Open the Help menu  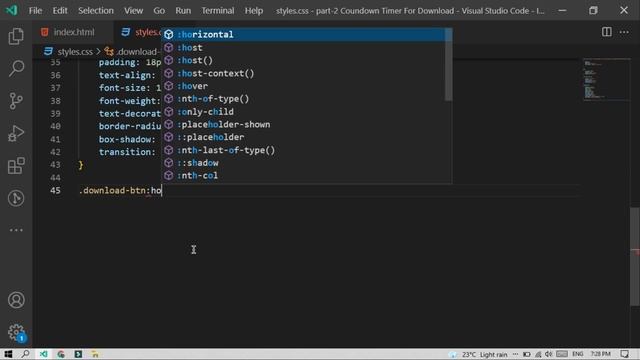click(253, 11)
